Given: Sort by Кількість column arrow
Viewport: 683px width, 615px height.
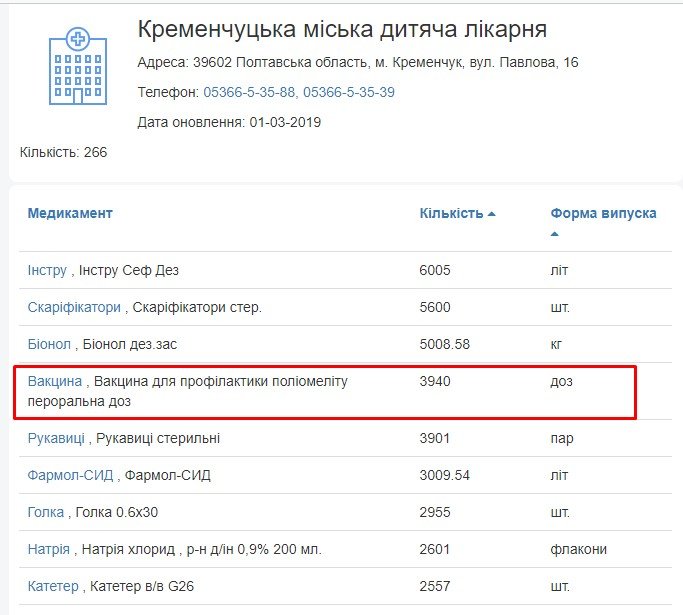Looking at the screenshot, I should click(x=491, y=215).
